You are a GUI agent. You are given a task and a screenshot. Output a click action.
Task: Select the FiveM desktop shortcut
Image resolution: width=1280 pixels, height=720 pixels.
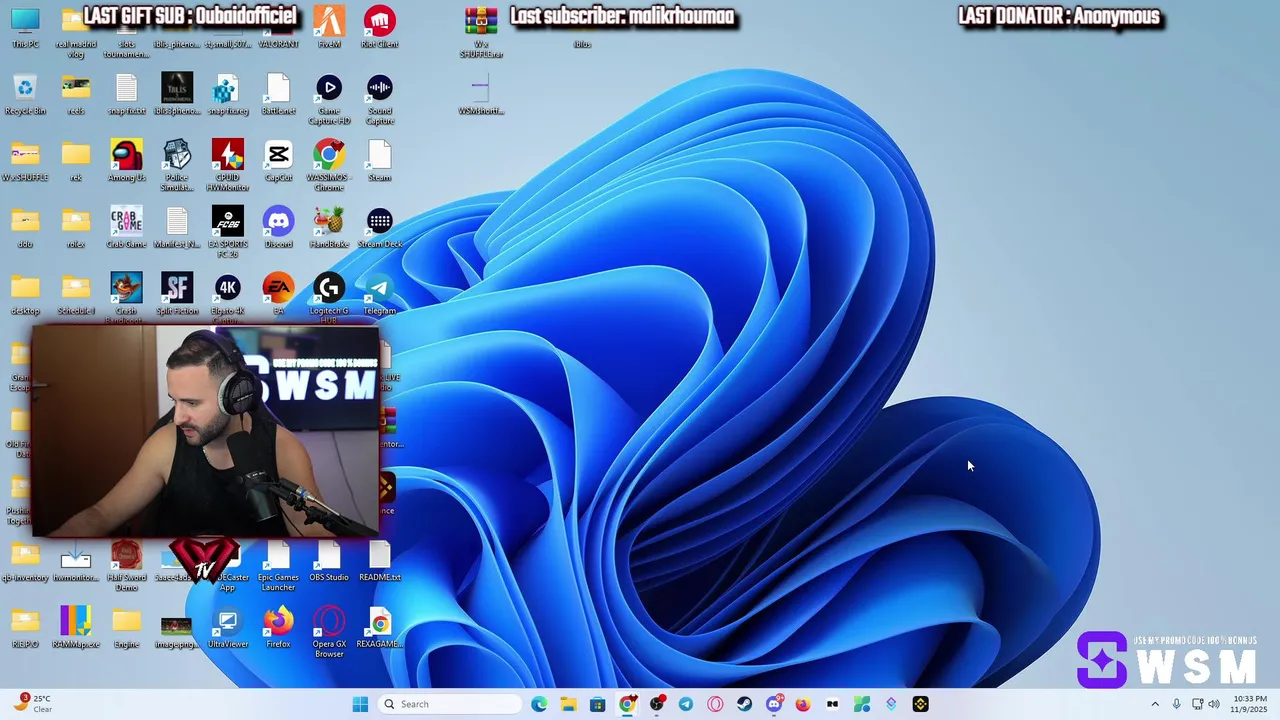point(329,27)
